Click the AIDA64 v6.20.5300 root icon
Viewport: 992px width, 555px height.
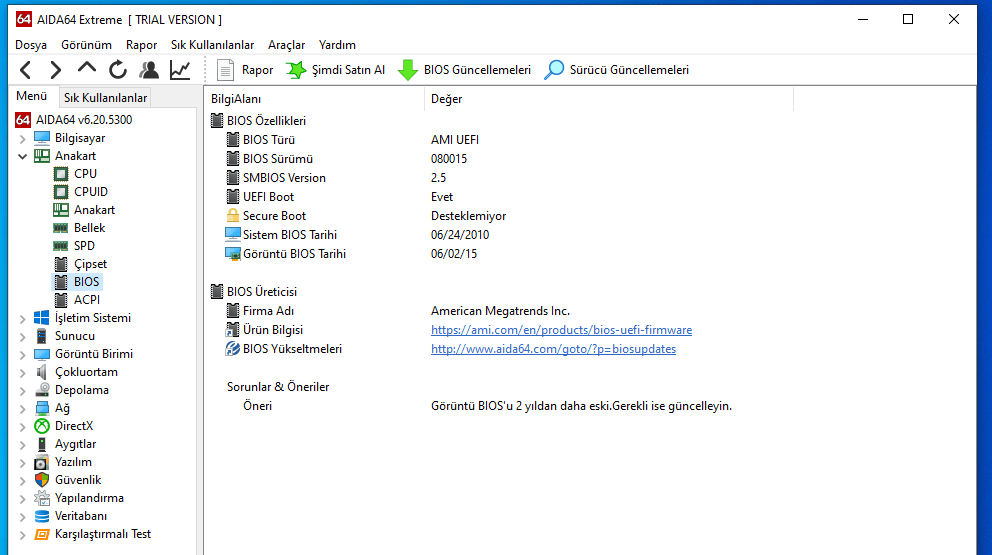coord(23,120)
